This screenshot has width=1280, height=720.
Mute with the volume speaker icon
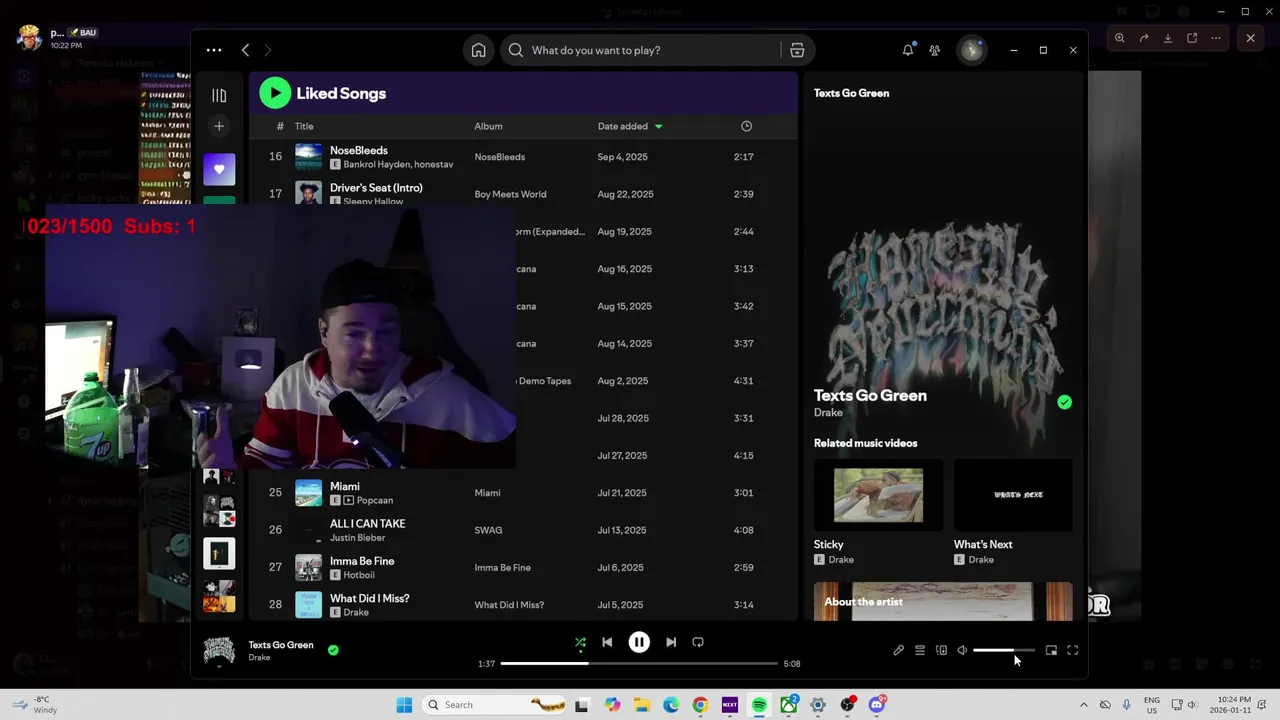coord(962,650)
